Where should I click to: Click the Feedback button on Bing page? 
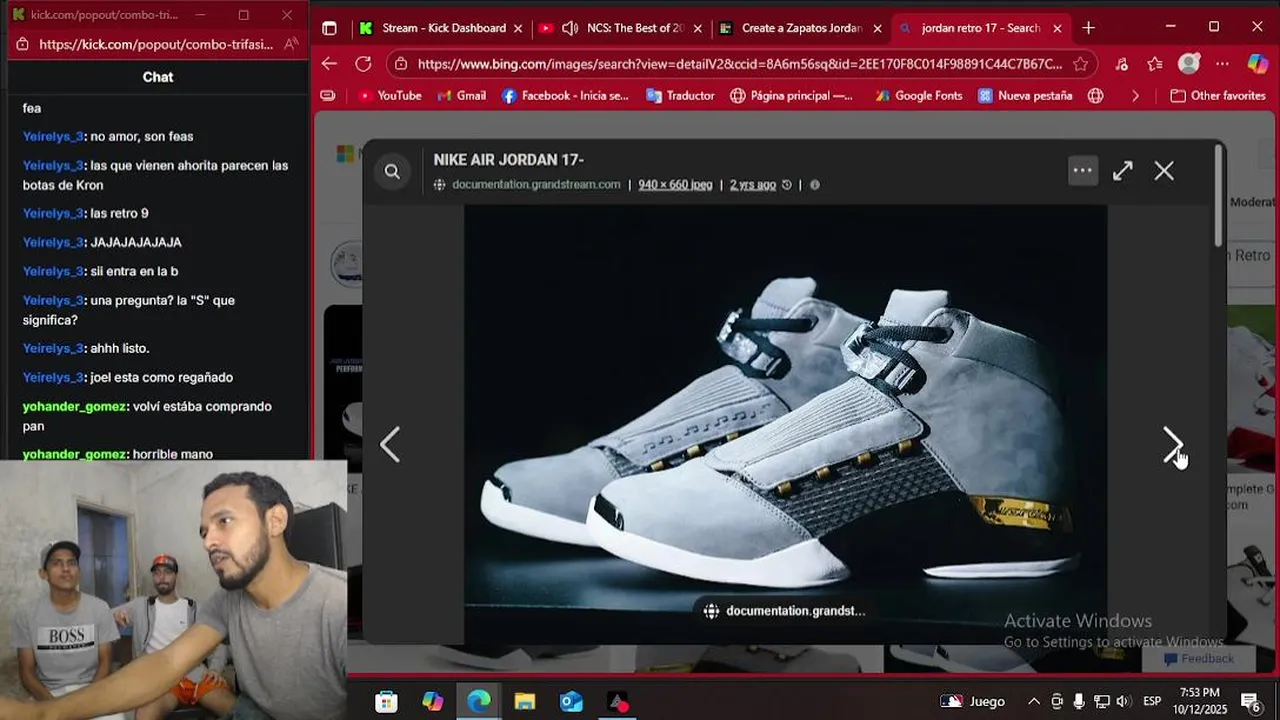1198,658
